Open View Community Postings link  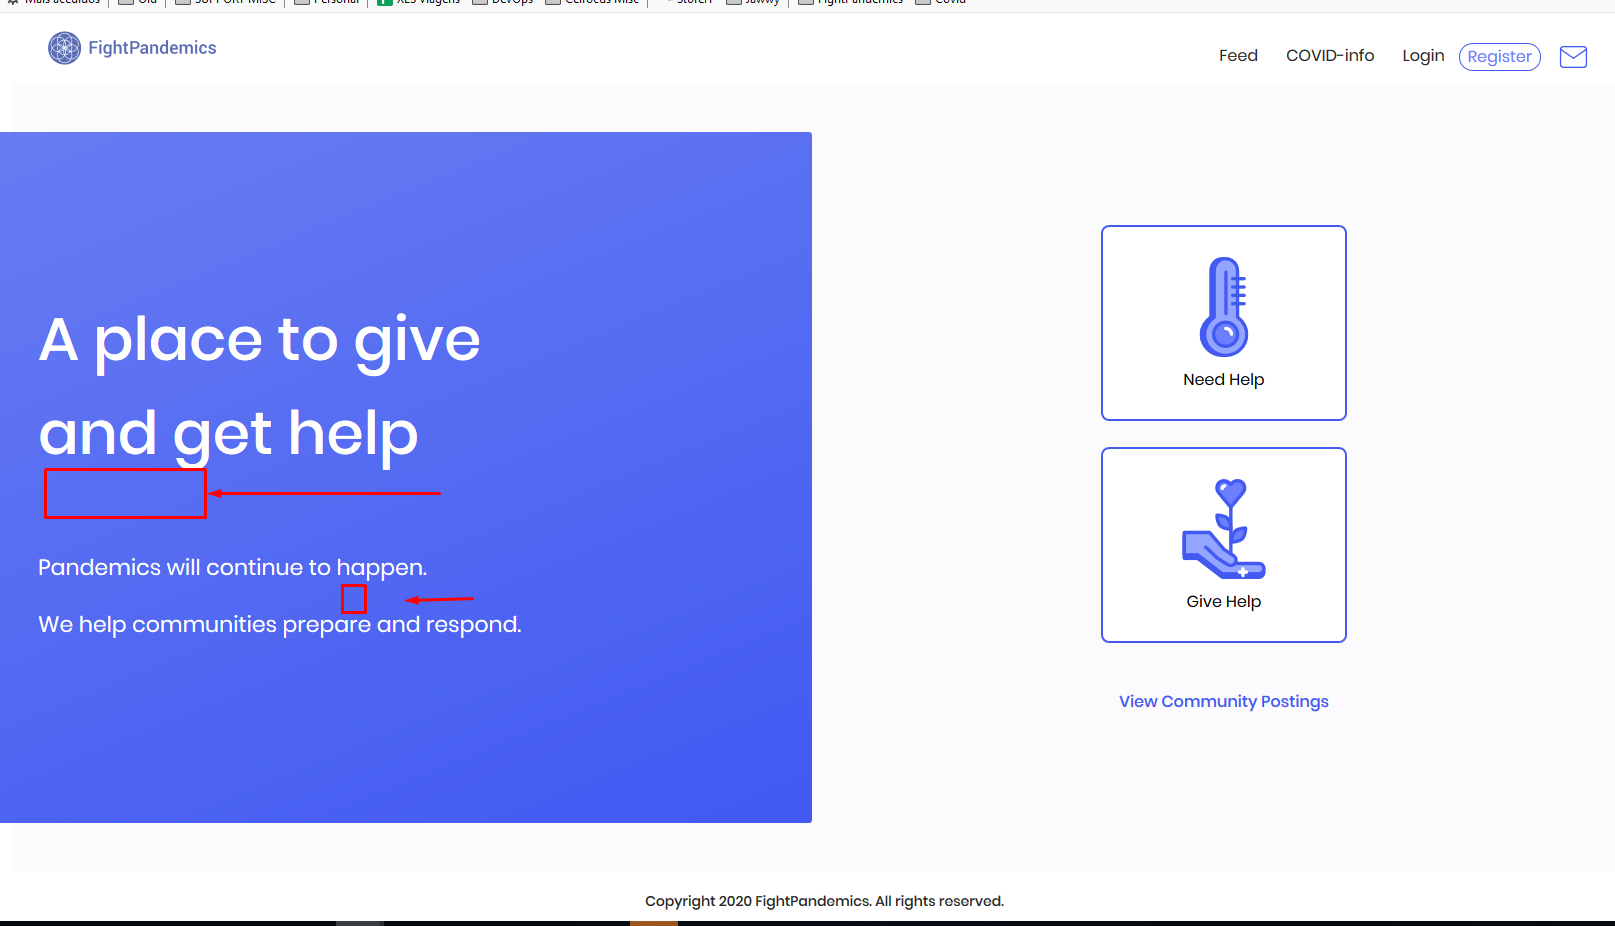(1224, 702)
